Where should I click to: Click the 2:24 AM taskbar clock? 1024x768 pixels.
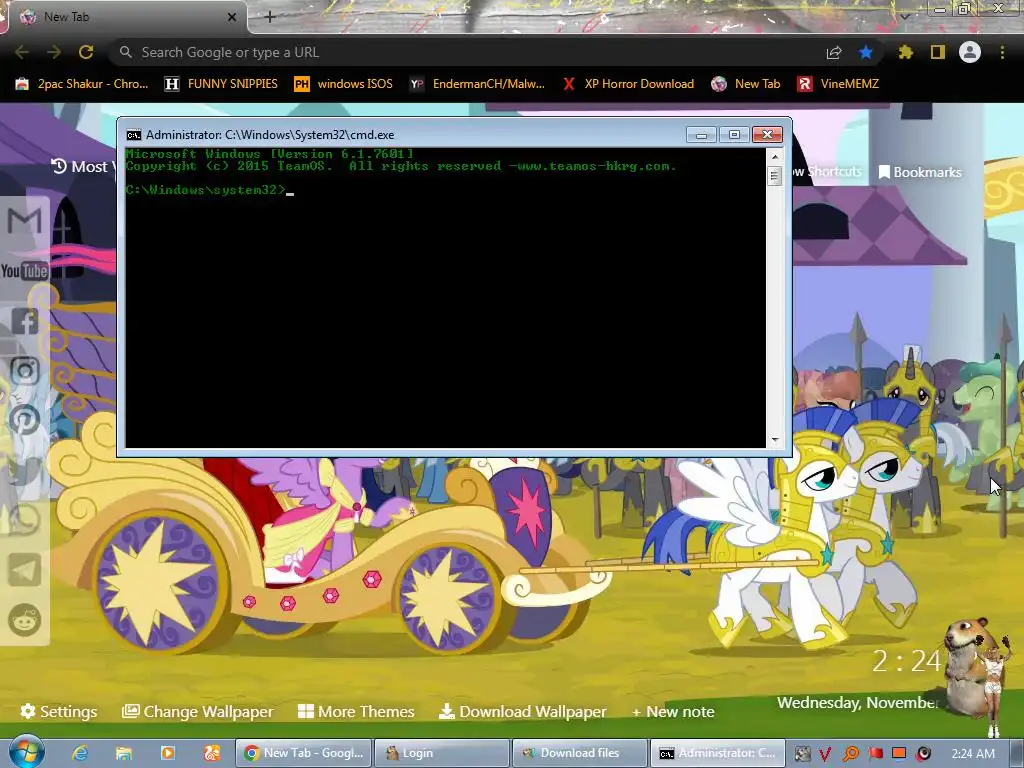click(x=973, y=754)
